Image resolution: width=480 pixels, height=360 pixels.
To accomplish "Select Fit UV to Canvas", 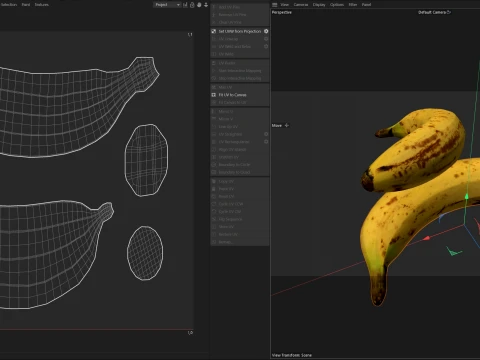I will pyautogui.click(x=240, y=95).
